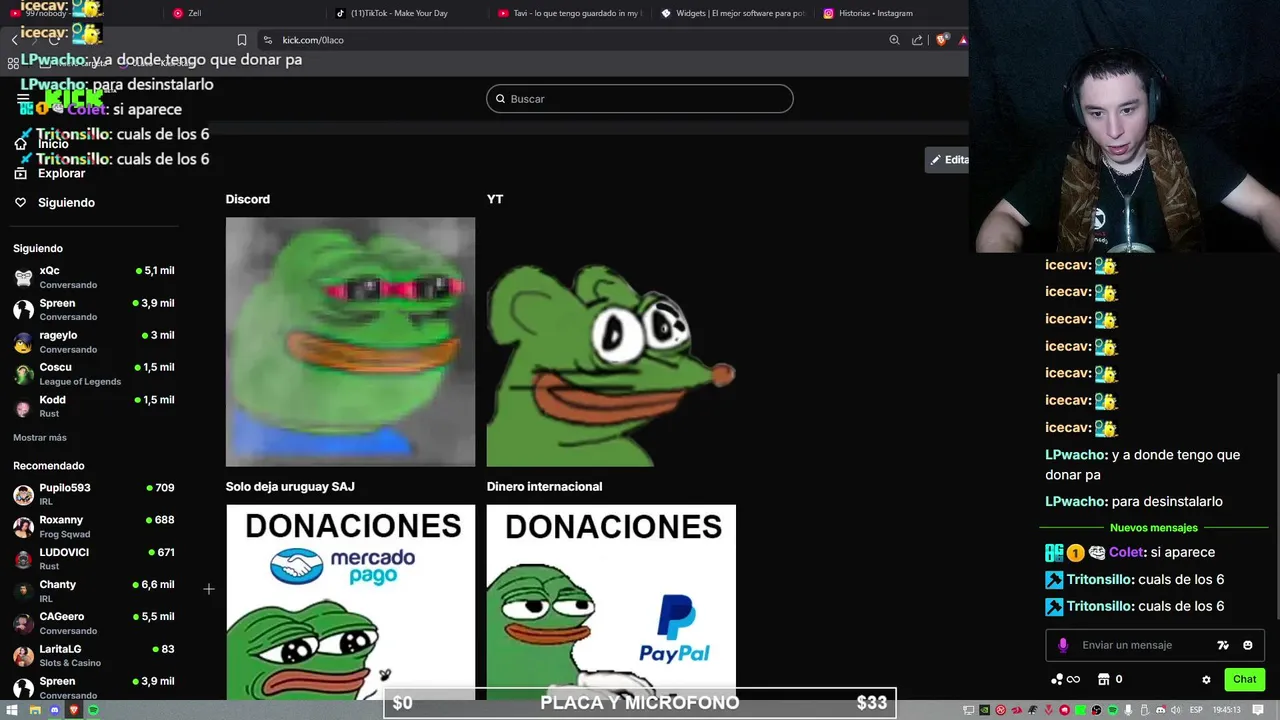The height and width of the screenshot is (720, 1280).
Task: Open the YT Pepe rat panel image
Action: pyautogui.click(x=611, y=342)
